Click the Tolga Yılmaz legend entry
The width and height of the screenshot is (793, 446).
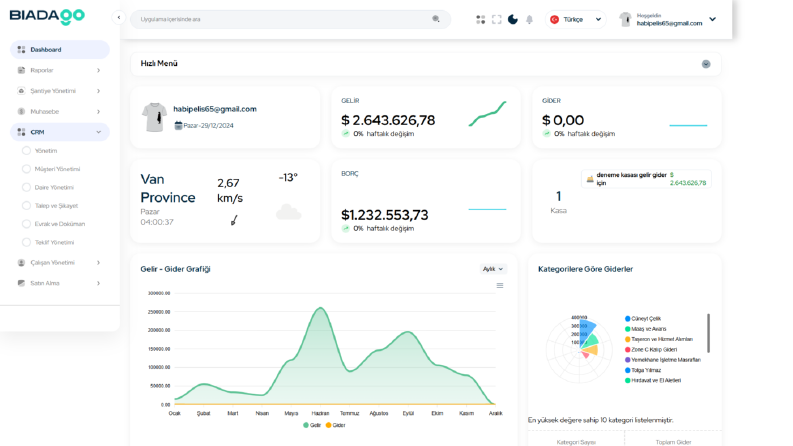tap(643, 370)
